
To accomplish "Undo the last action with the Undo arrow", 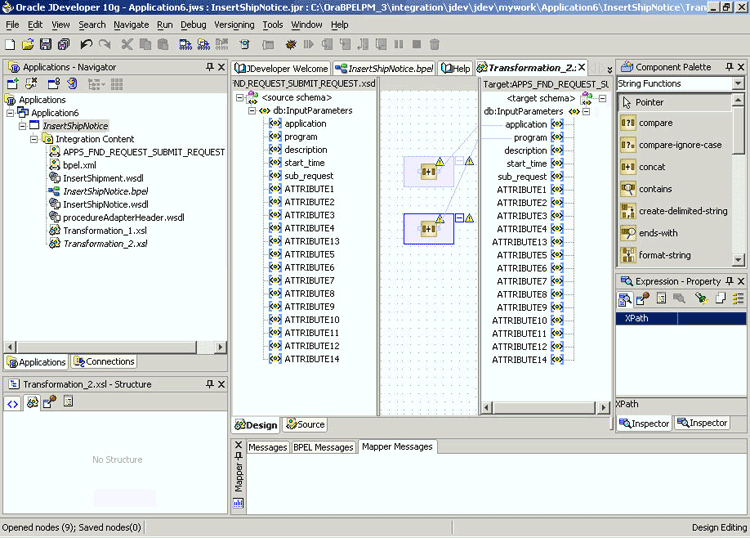I will pos(86,44).
